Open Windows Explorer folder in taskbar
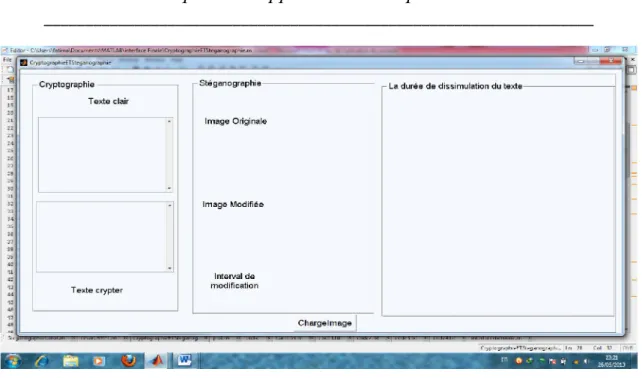 [70, 361]
